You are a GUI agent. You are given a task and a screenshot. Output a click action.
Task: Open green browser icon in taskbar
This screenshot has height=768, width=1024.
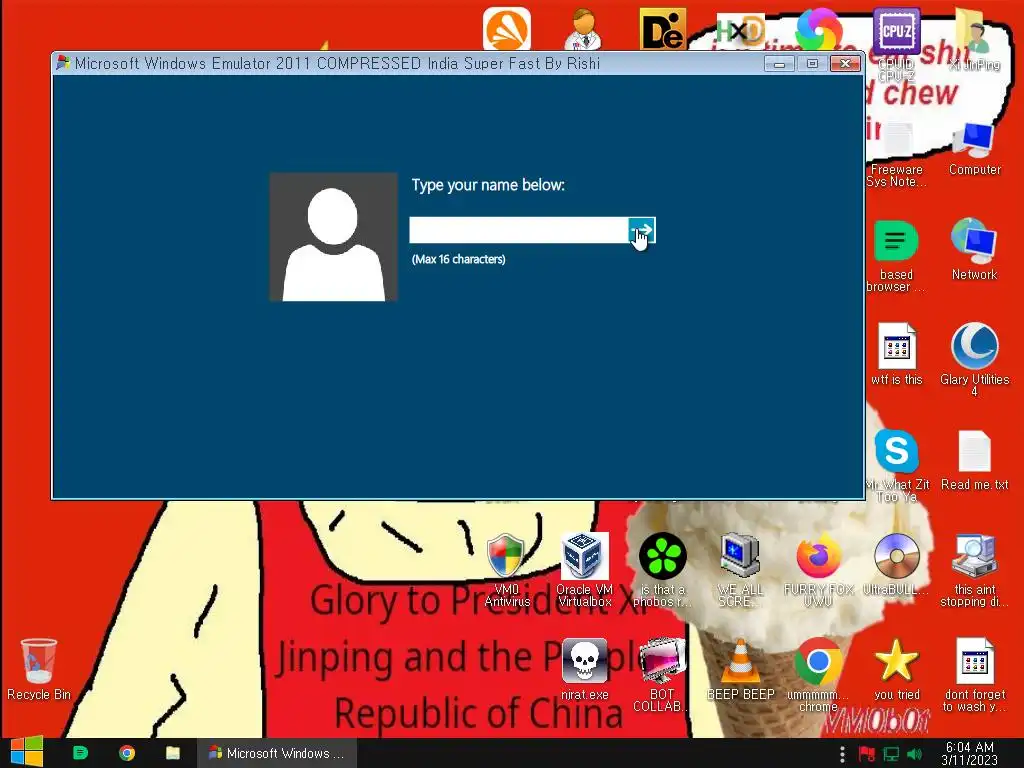80,753
